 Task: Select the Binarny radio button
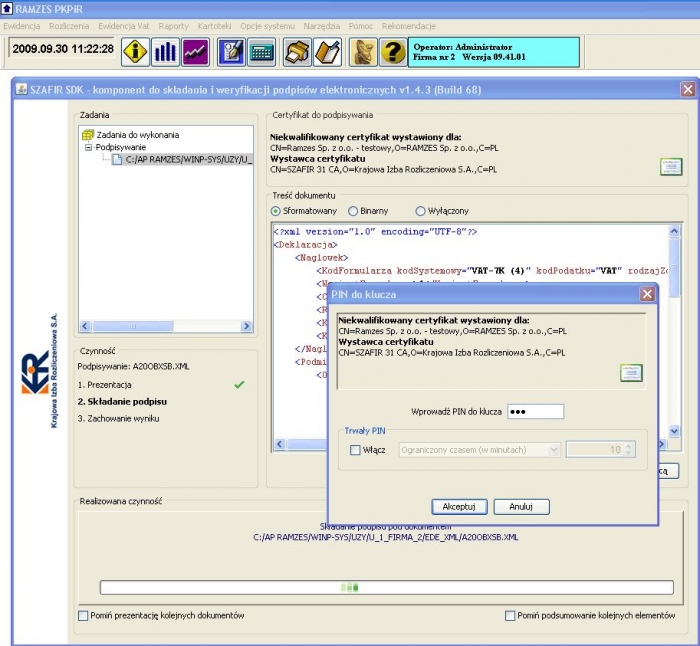point(353,211)
